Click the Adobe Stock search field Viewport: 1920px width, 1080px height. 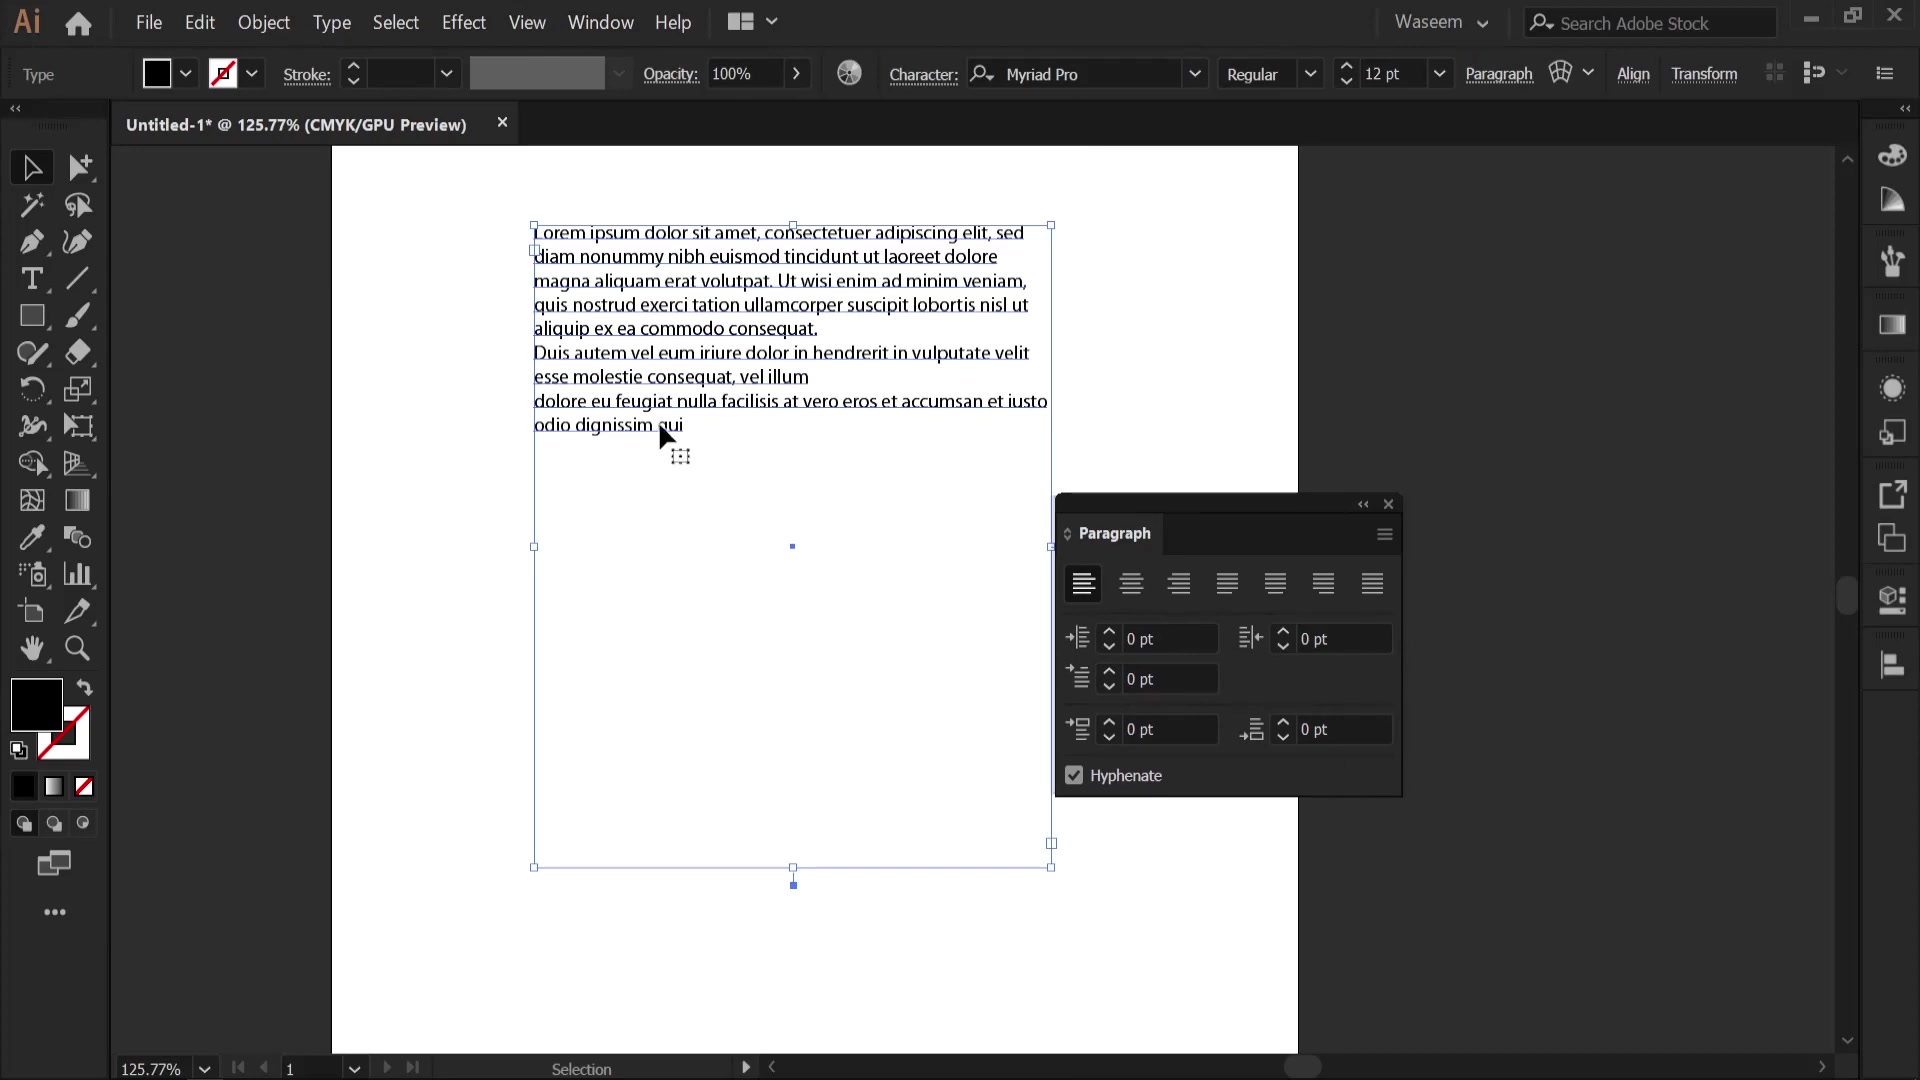pos(1650,22)
